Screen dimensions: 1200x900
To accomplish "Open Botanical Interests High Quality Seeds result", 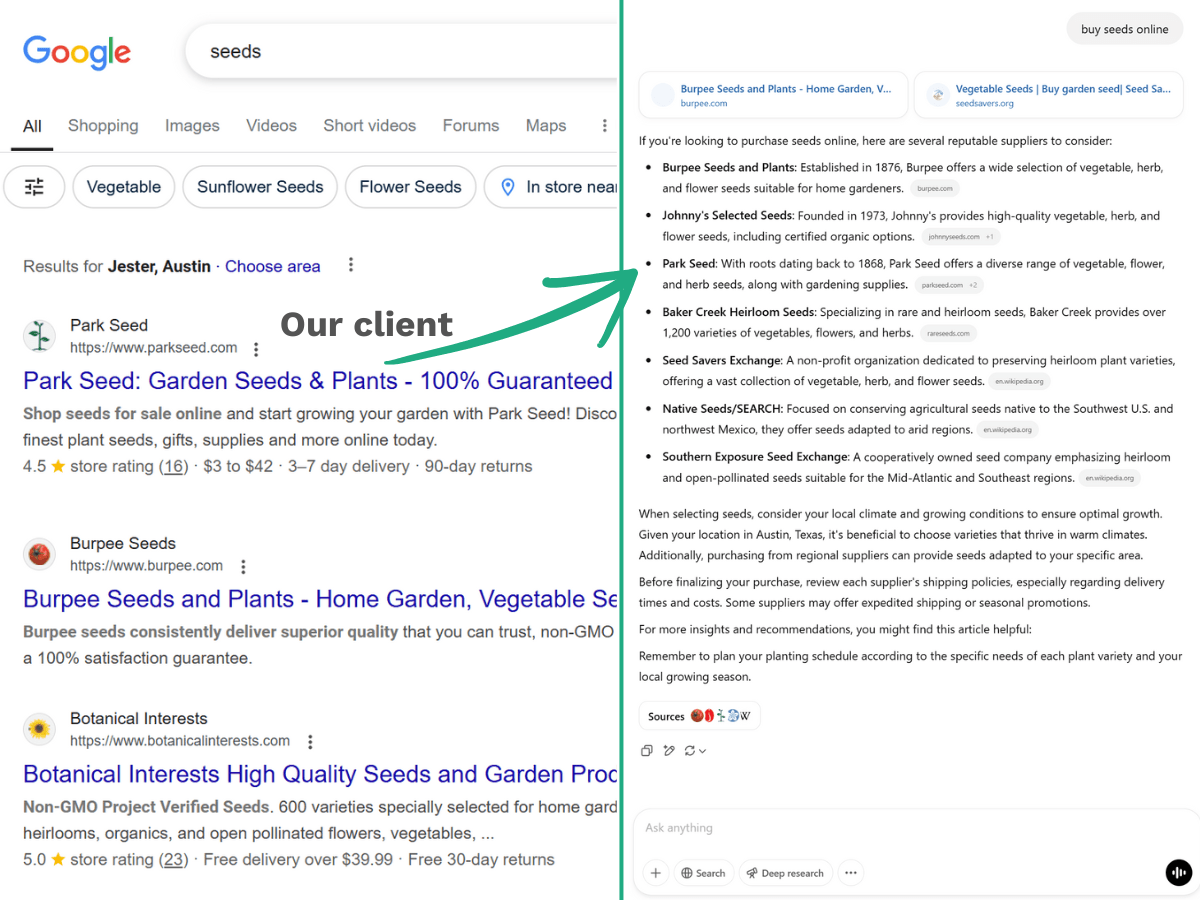I will coord(320,774).
